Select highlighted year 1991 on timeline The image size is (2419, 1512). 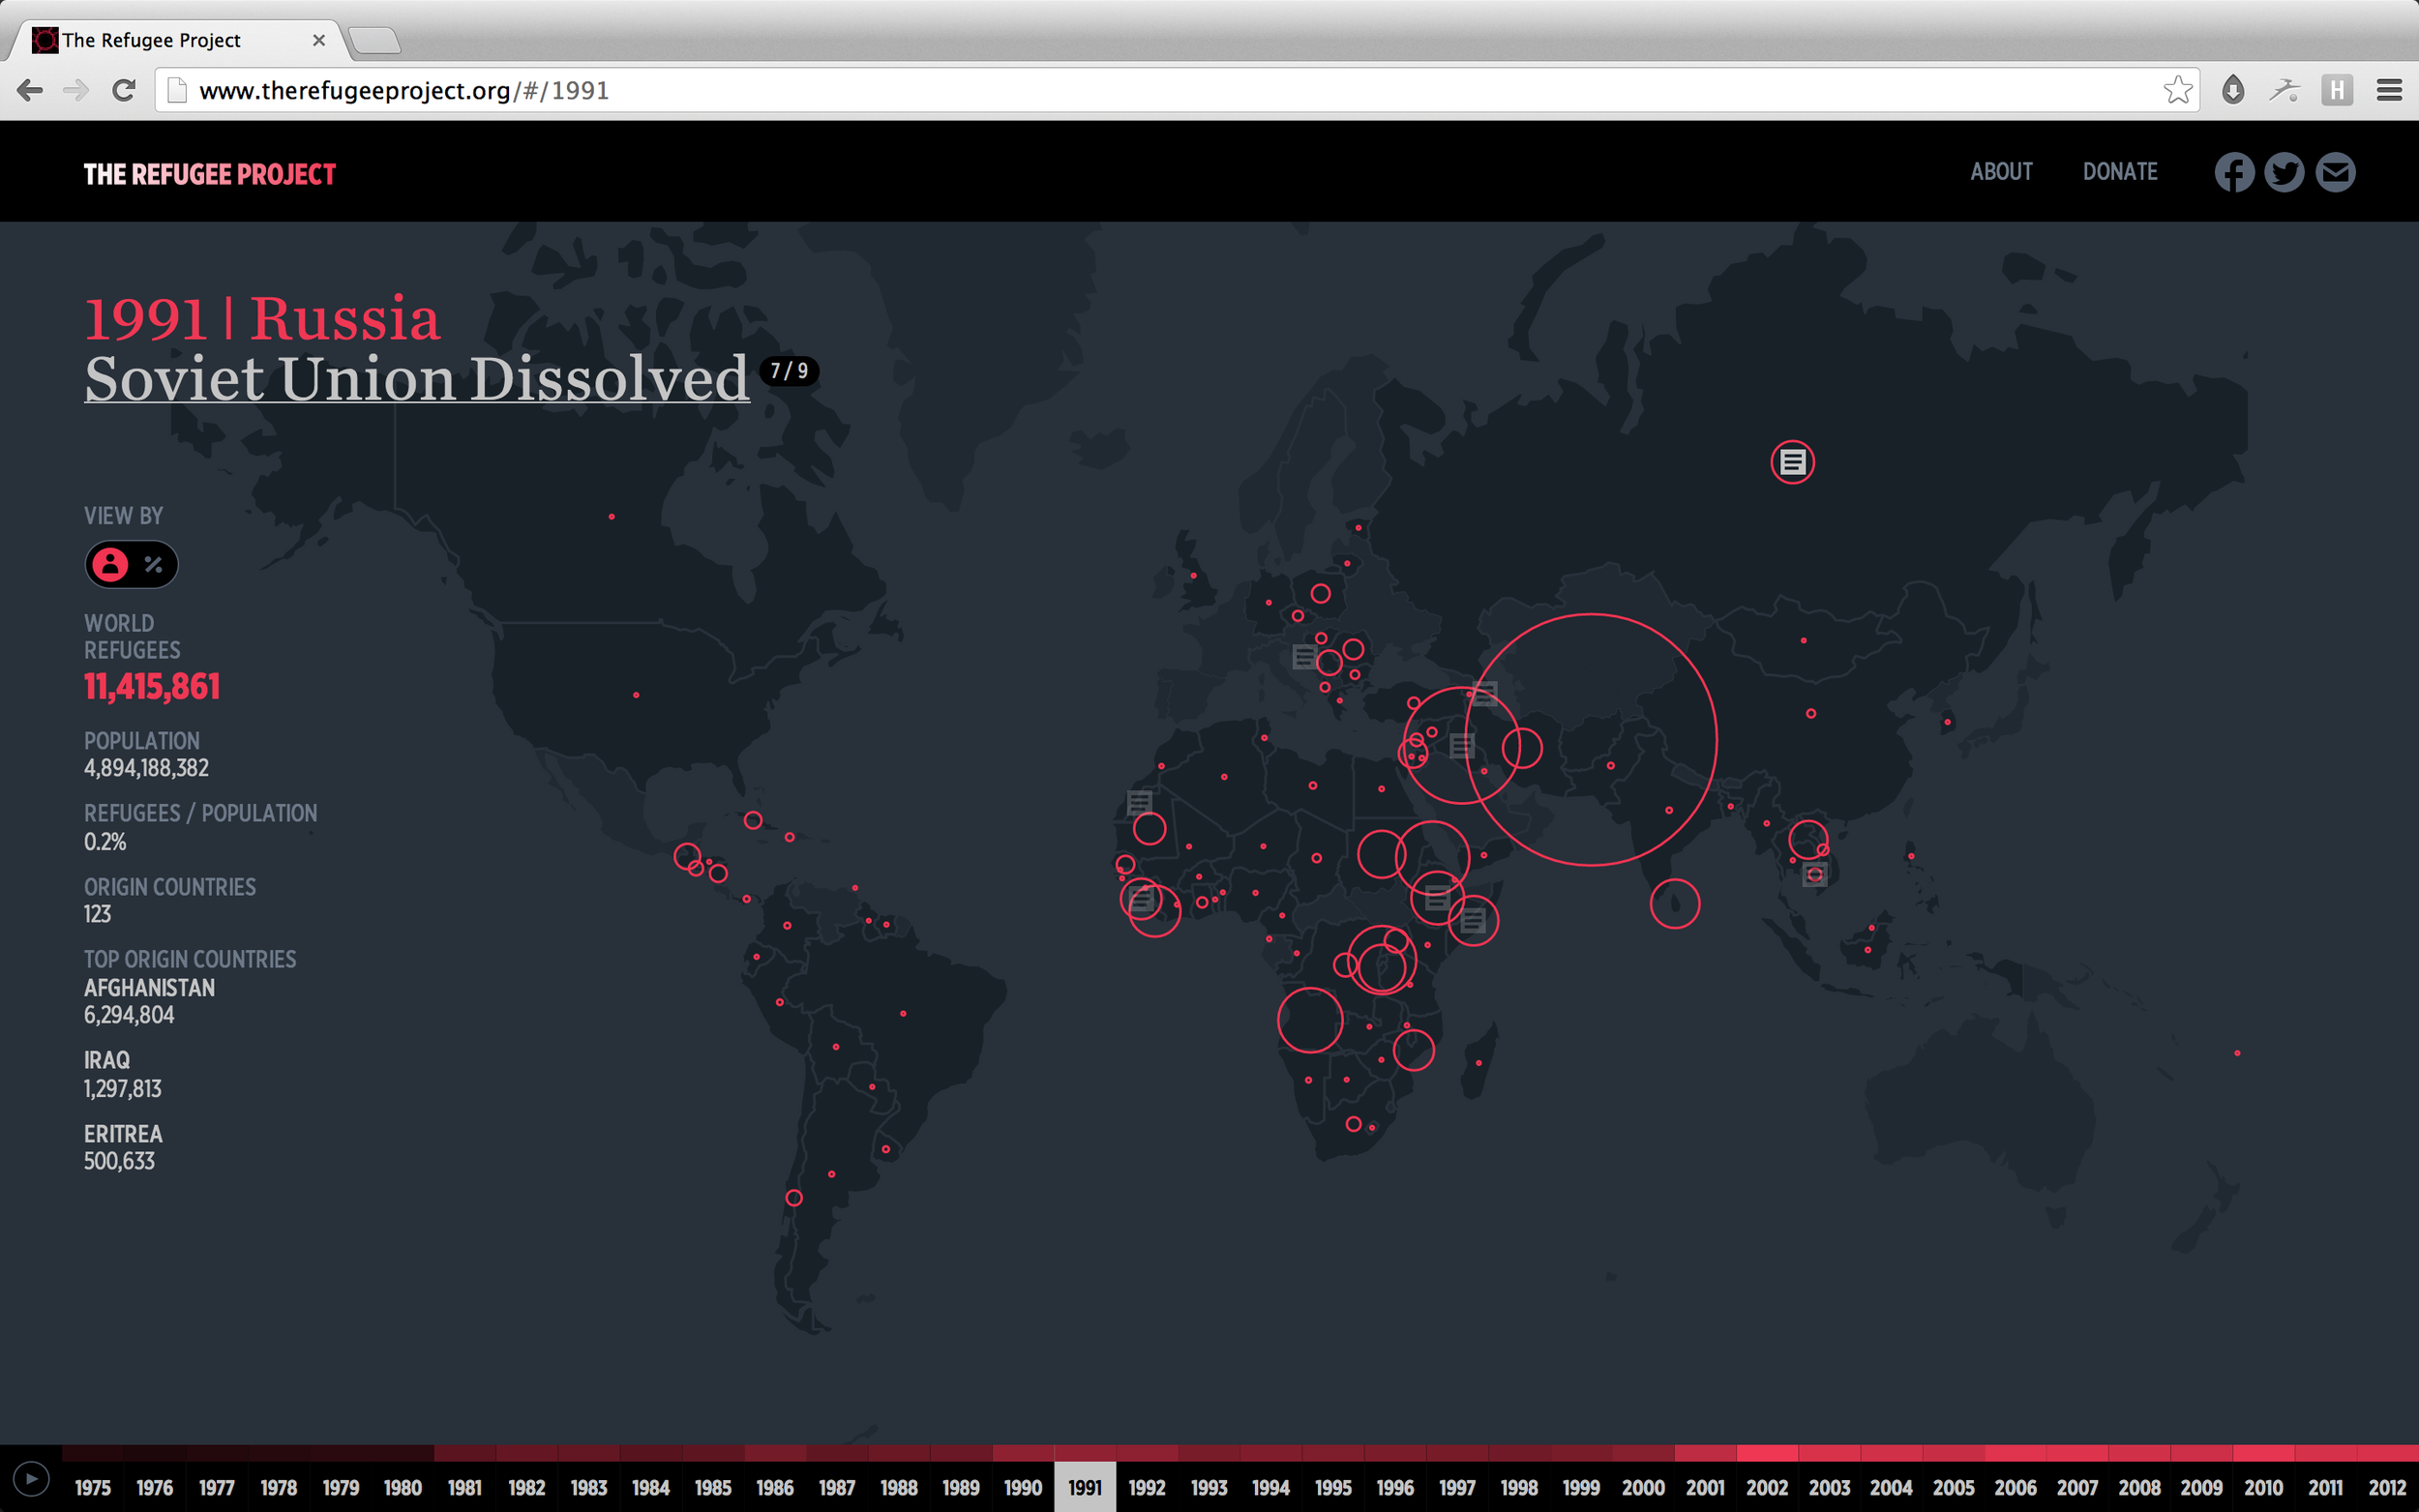pos(1085,1487)
